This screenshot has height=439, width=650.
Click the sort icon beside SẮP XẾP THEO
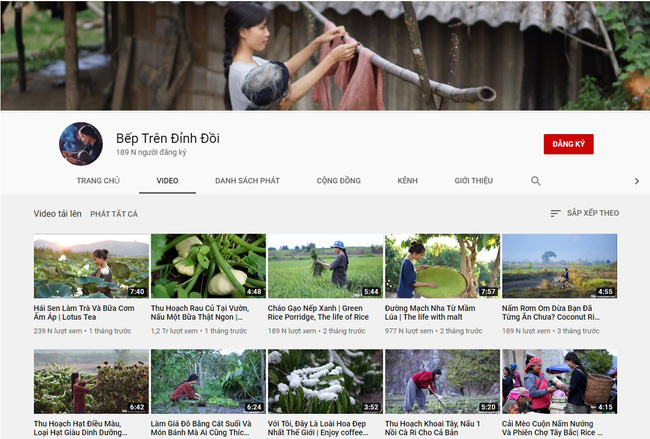click(x=555, y=213)
